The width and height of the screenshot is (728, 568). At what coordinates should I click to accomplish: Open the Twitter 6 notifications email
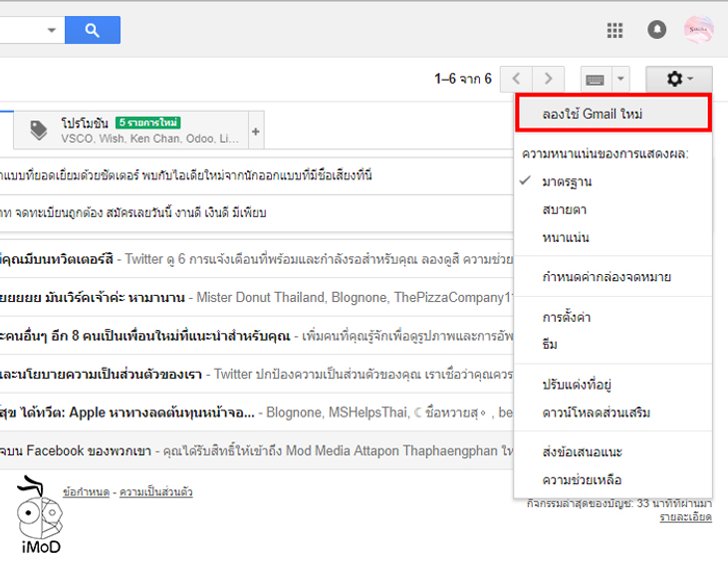[x=256, y=259]
